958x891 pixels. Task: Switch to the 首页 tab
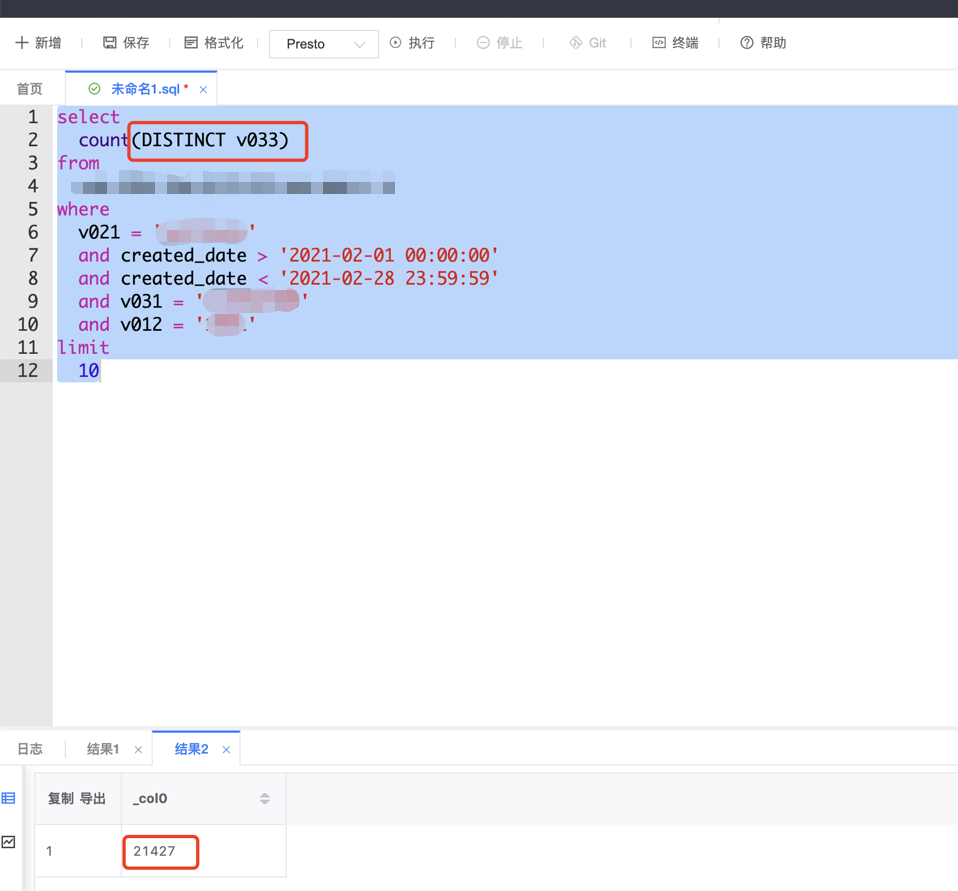tap(29, 89)
